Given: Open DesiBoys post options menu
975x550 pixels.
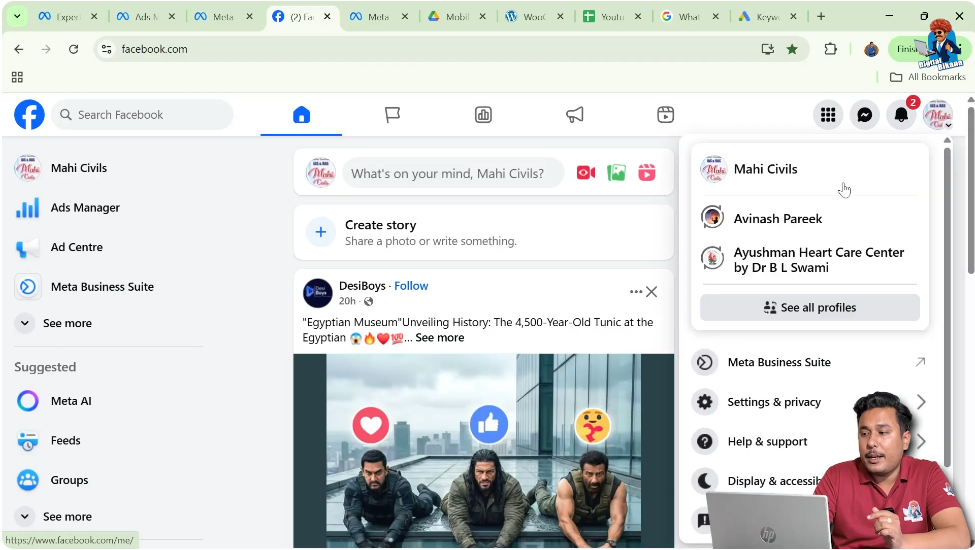Looking at the screenshot, I should tap(635, 291).
